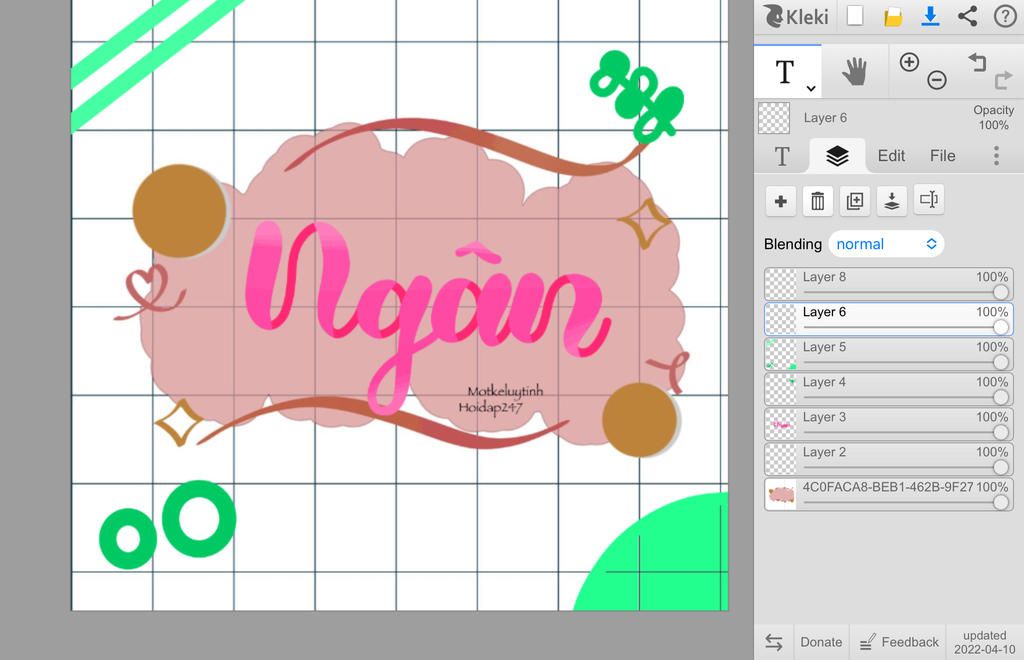Open the three-dot more menu

(x=996, y=156)
